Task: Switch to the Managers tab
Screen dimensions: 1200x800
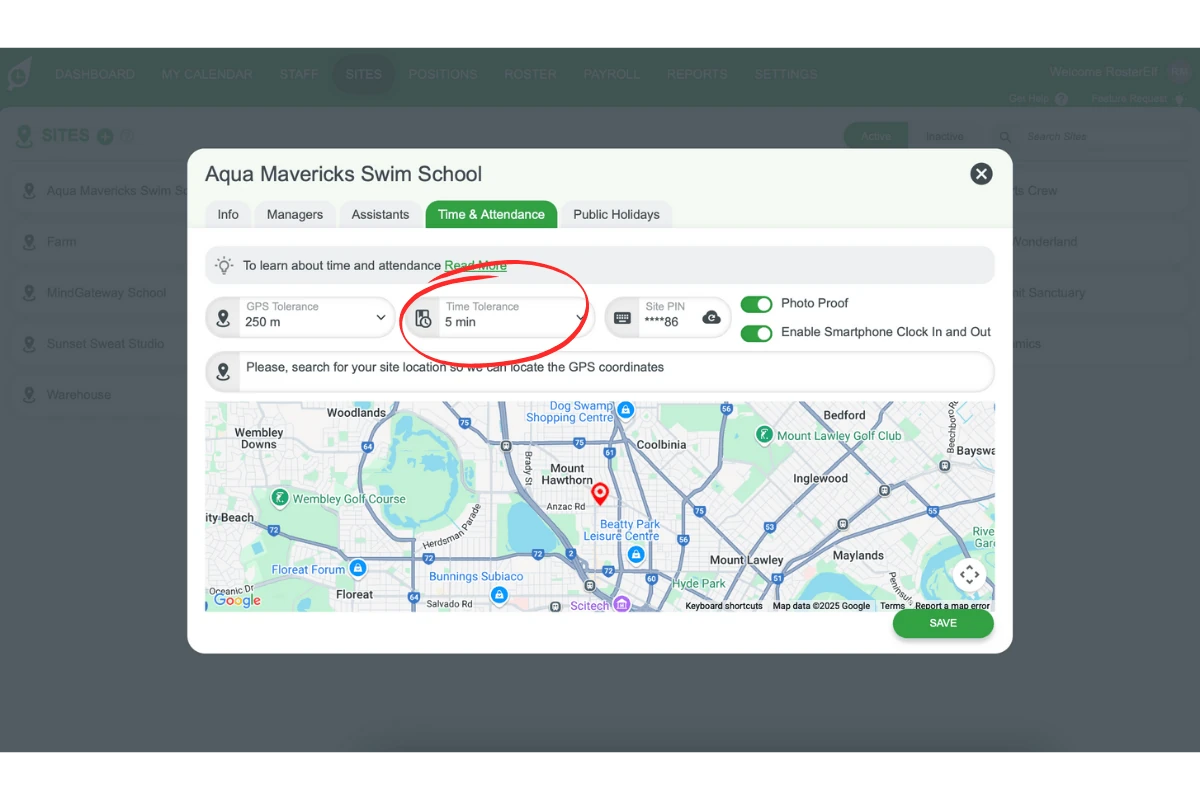Action: pos(295,214)
